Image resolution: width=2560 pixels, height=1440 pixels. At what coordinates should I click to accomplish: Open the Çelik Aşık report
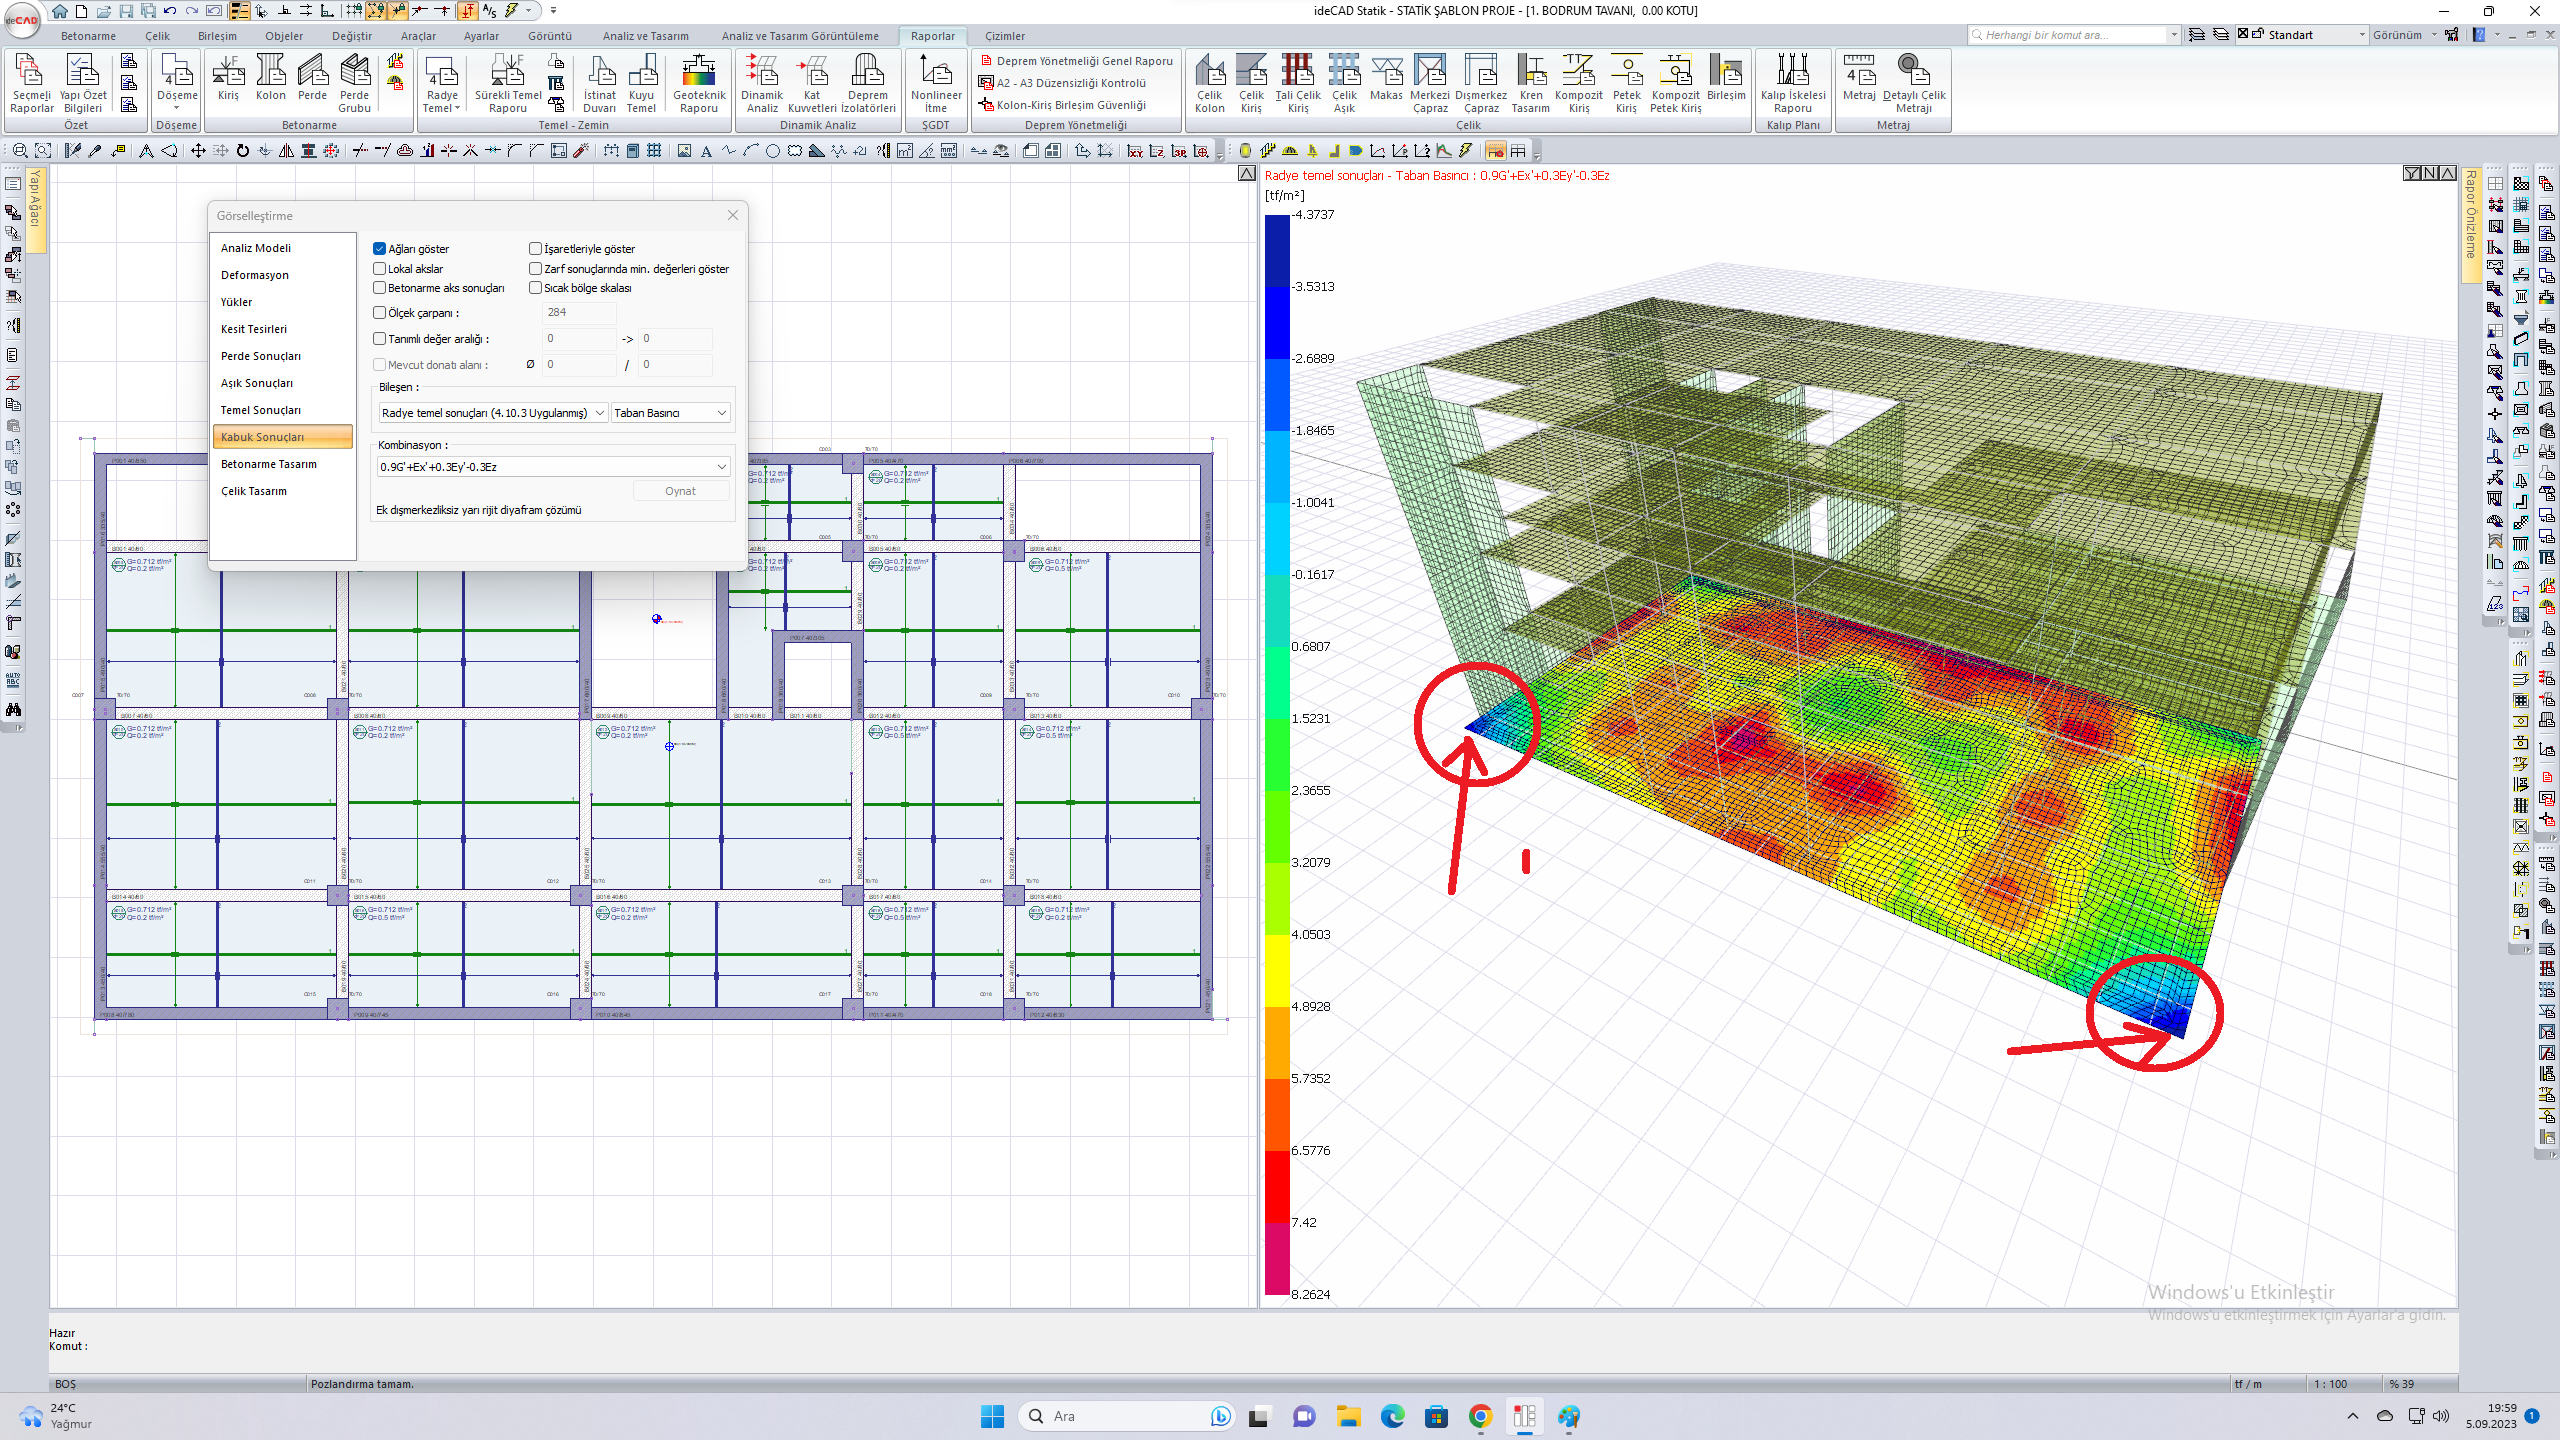click(x=1344, y=83)
